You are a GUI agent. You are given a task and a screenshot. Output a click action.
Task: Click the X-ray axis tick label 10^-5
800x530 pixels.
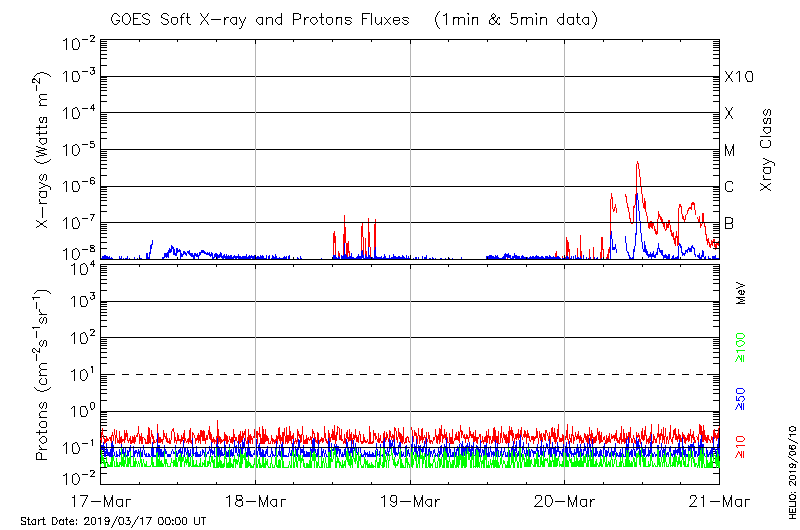pyautogui.click(x=79, y=149)
